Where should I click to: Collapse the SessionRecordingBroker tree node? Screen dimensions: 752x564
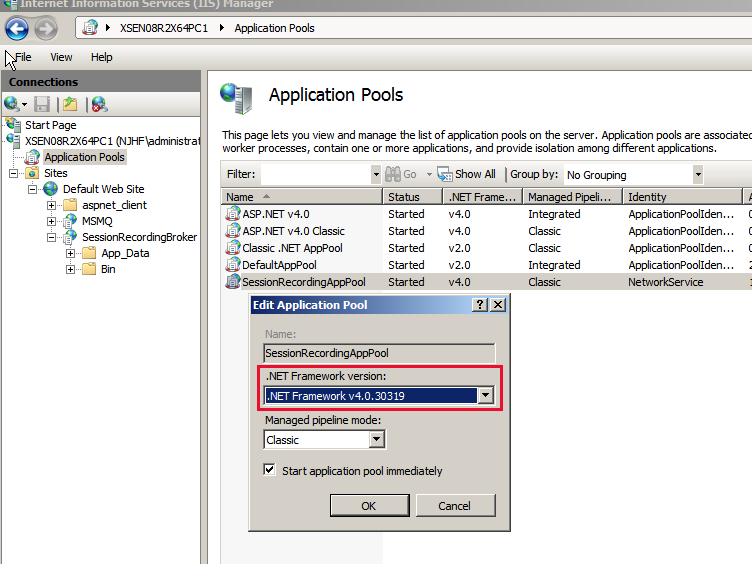click(52, 237)
